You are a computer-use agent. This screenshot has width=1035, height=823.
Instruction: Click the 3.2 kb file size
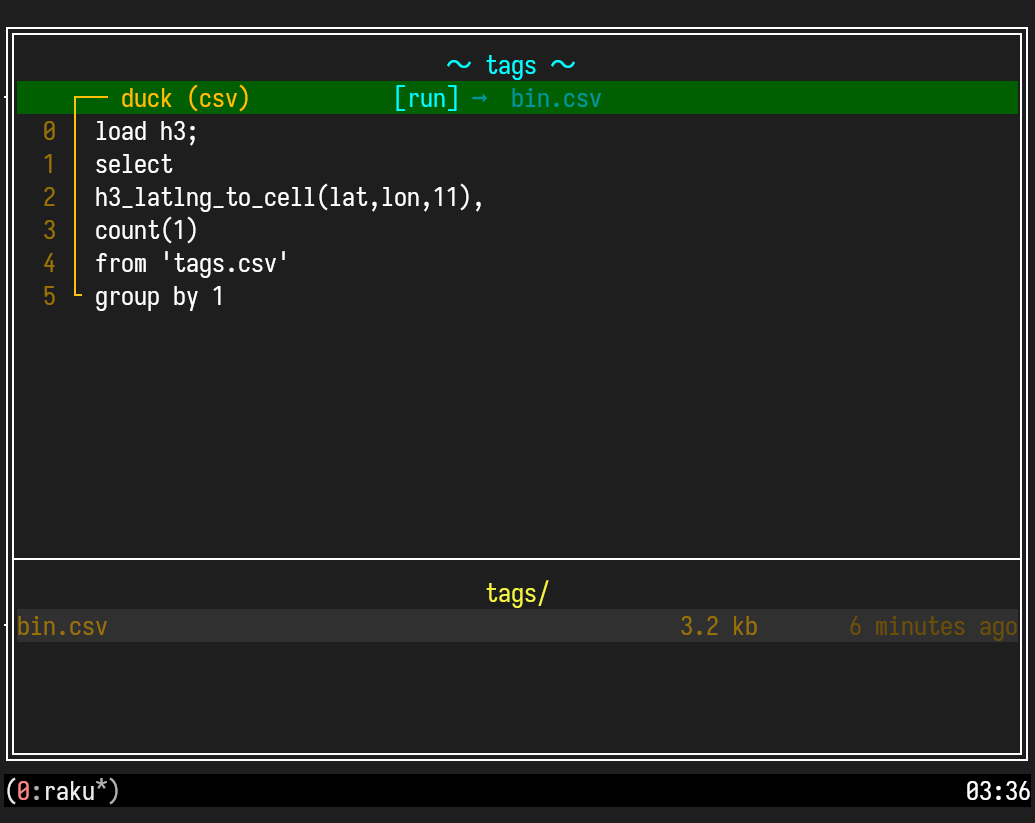[x=718, y=627]
